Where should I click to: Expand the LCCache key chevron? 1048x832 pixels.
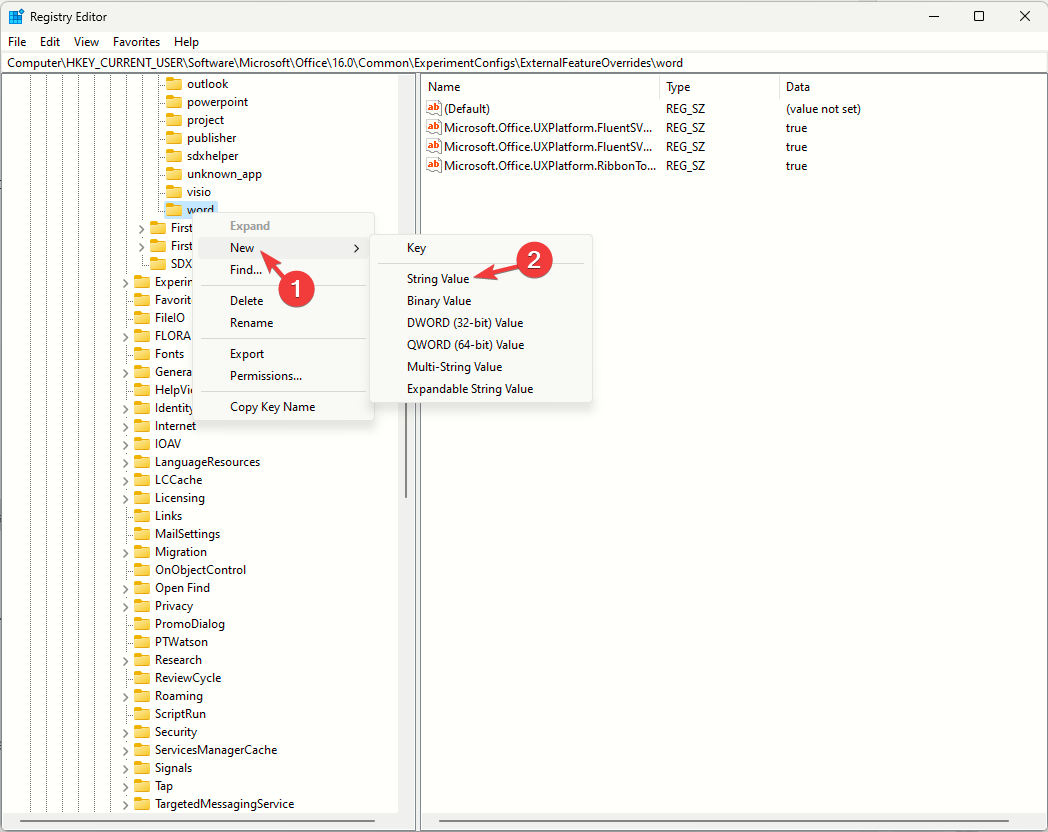126,480
